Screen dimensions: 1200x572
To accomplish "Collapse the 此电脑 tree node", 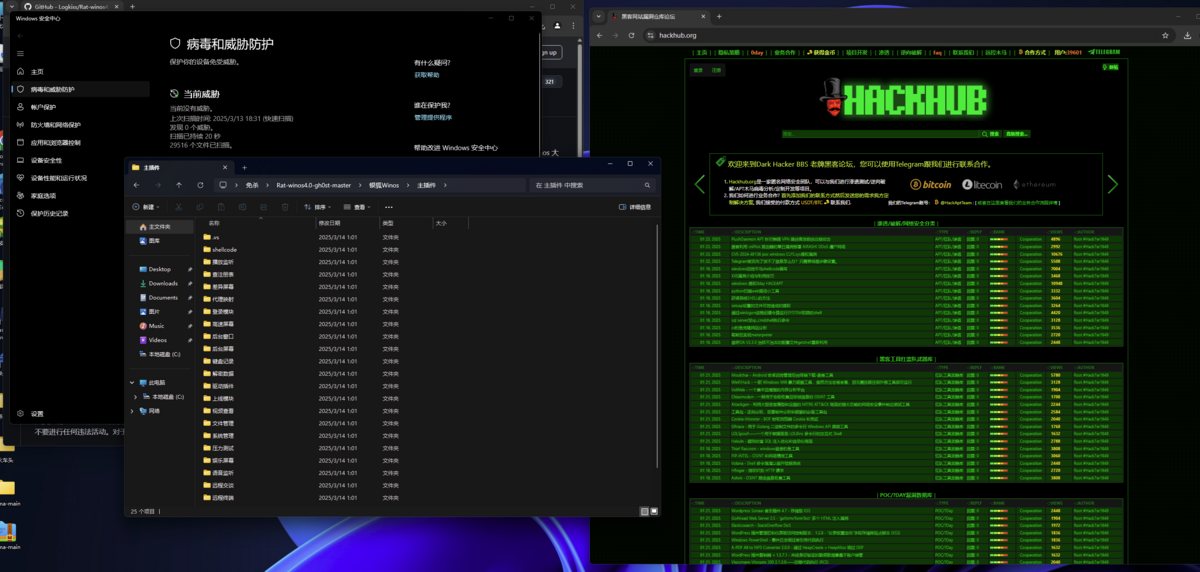I will pyautogui.click(x=131, y=382).
